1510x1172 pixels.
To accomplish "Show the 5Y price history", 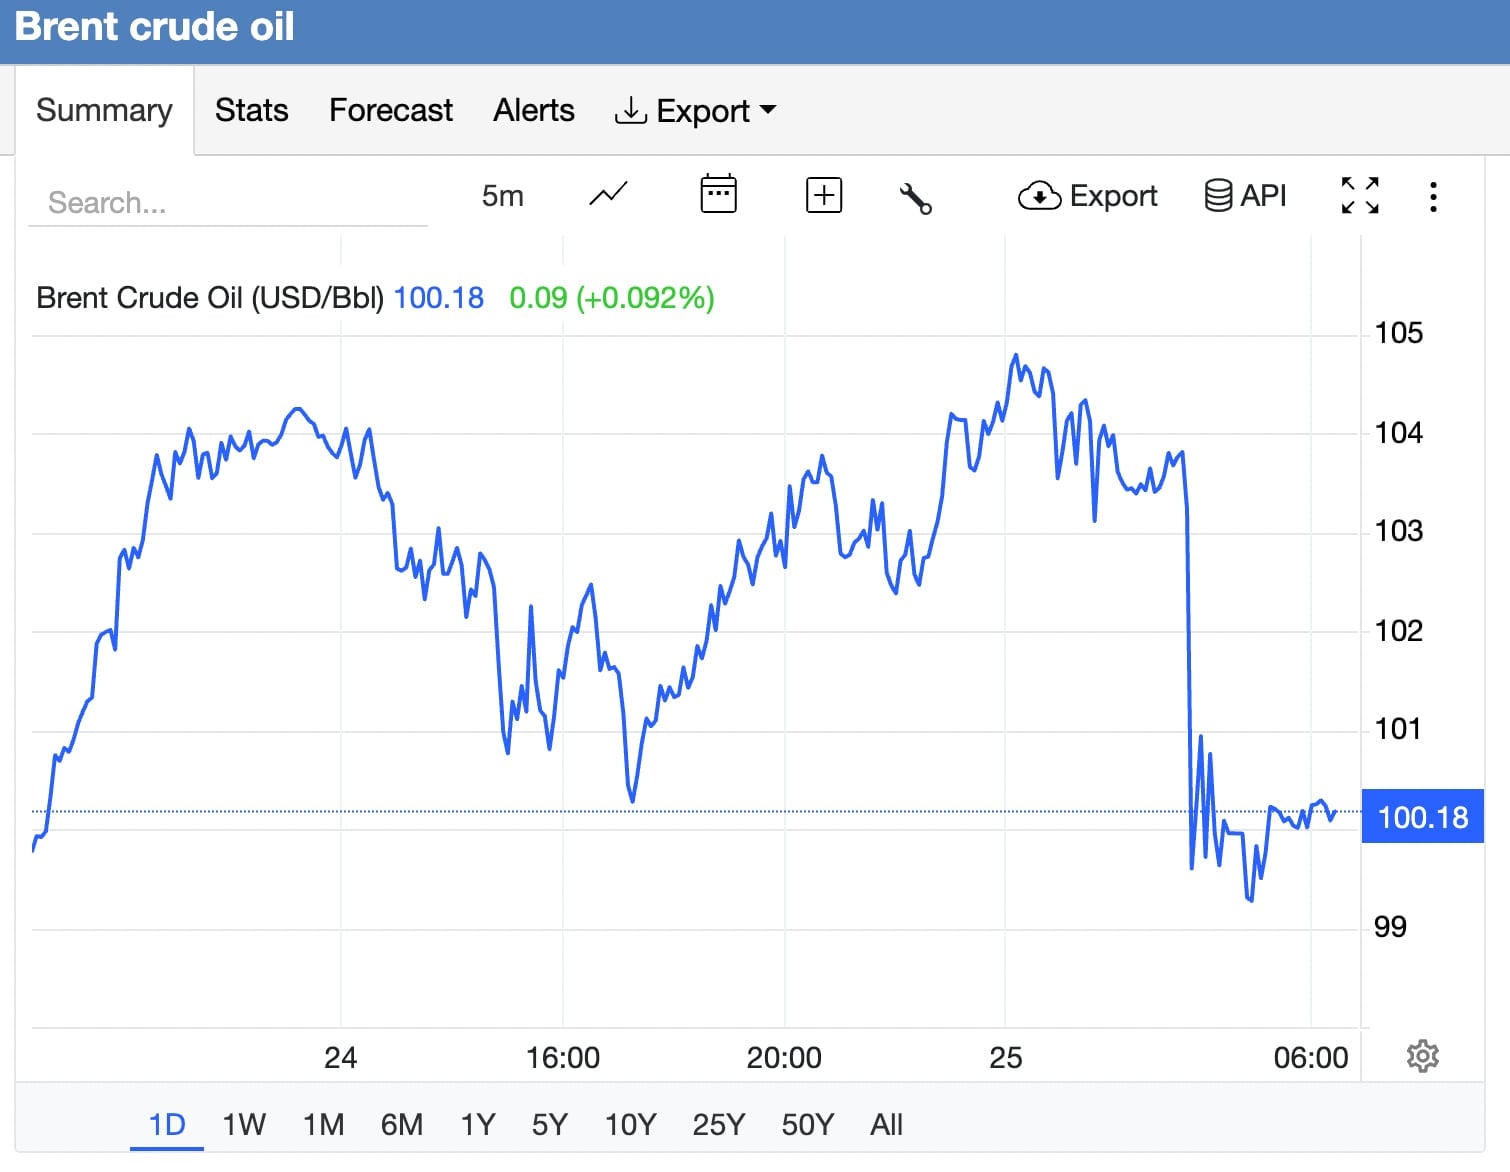I will (x=549, y=1125).
